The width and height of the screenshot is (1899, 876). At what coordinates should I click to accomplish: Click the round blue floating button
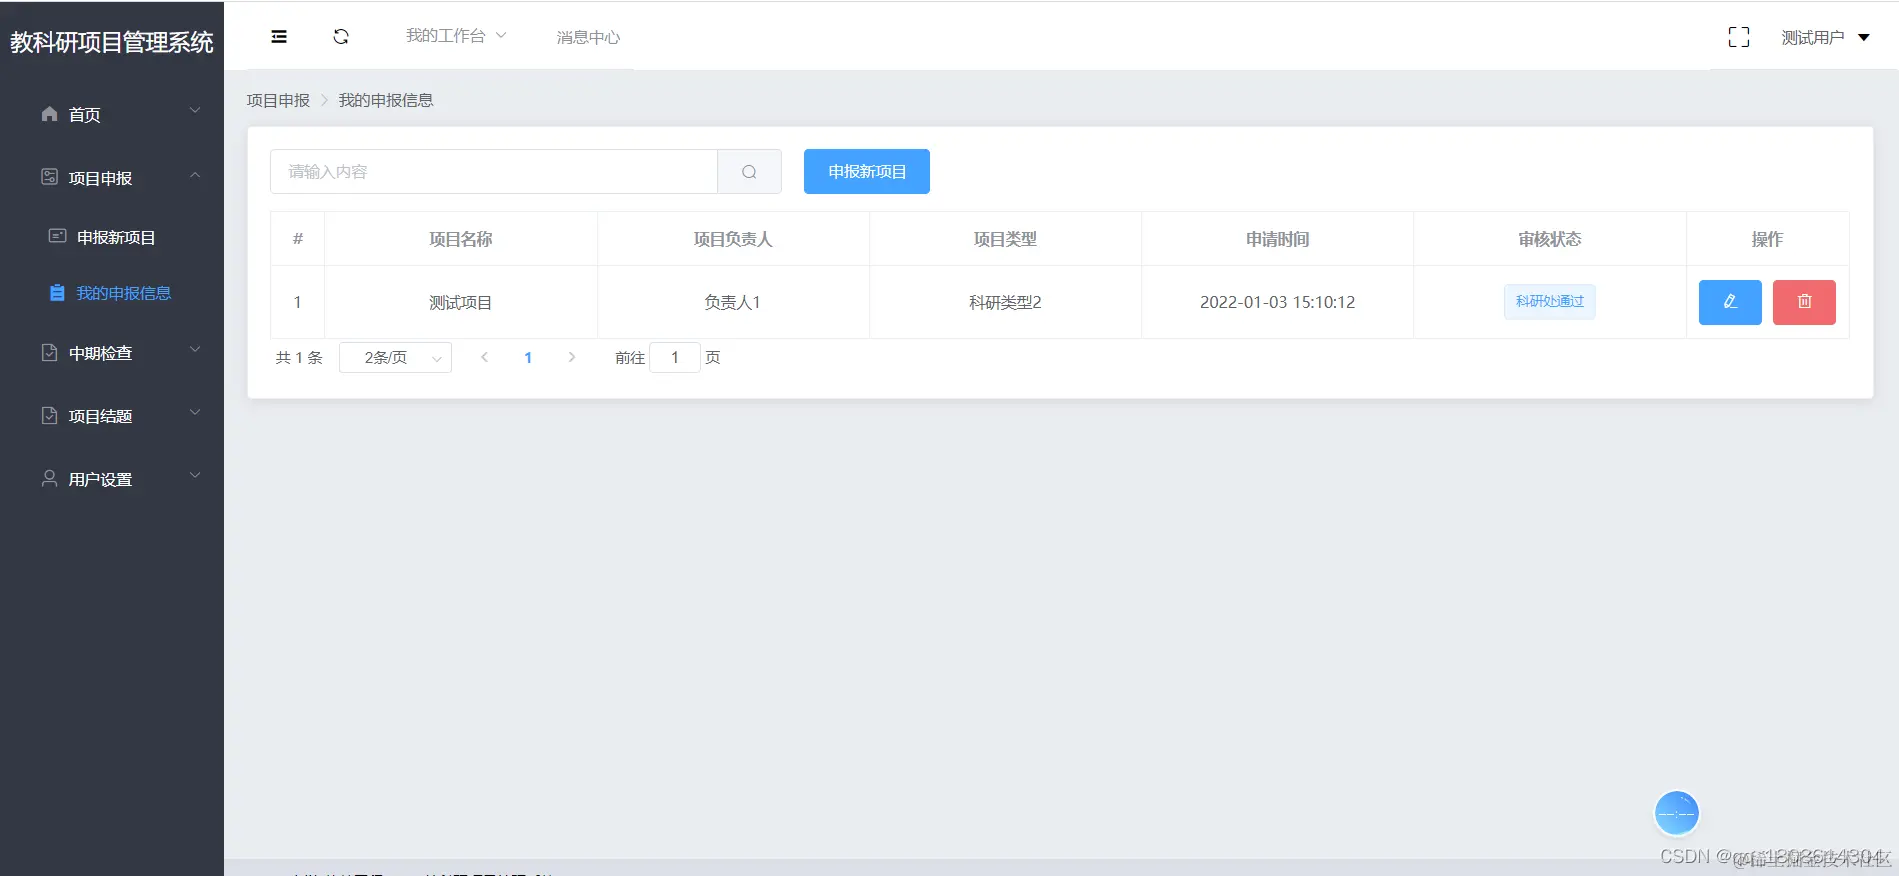pyautogui.click(x=1677, y=813)
